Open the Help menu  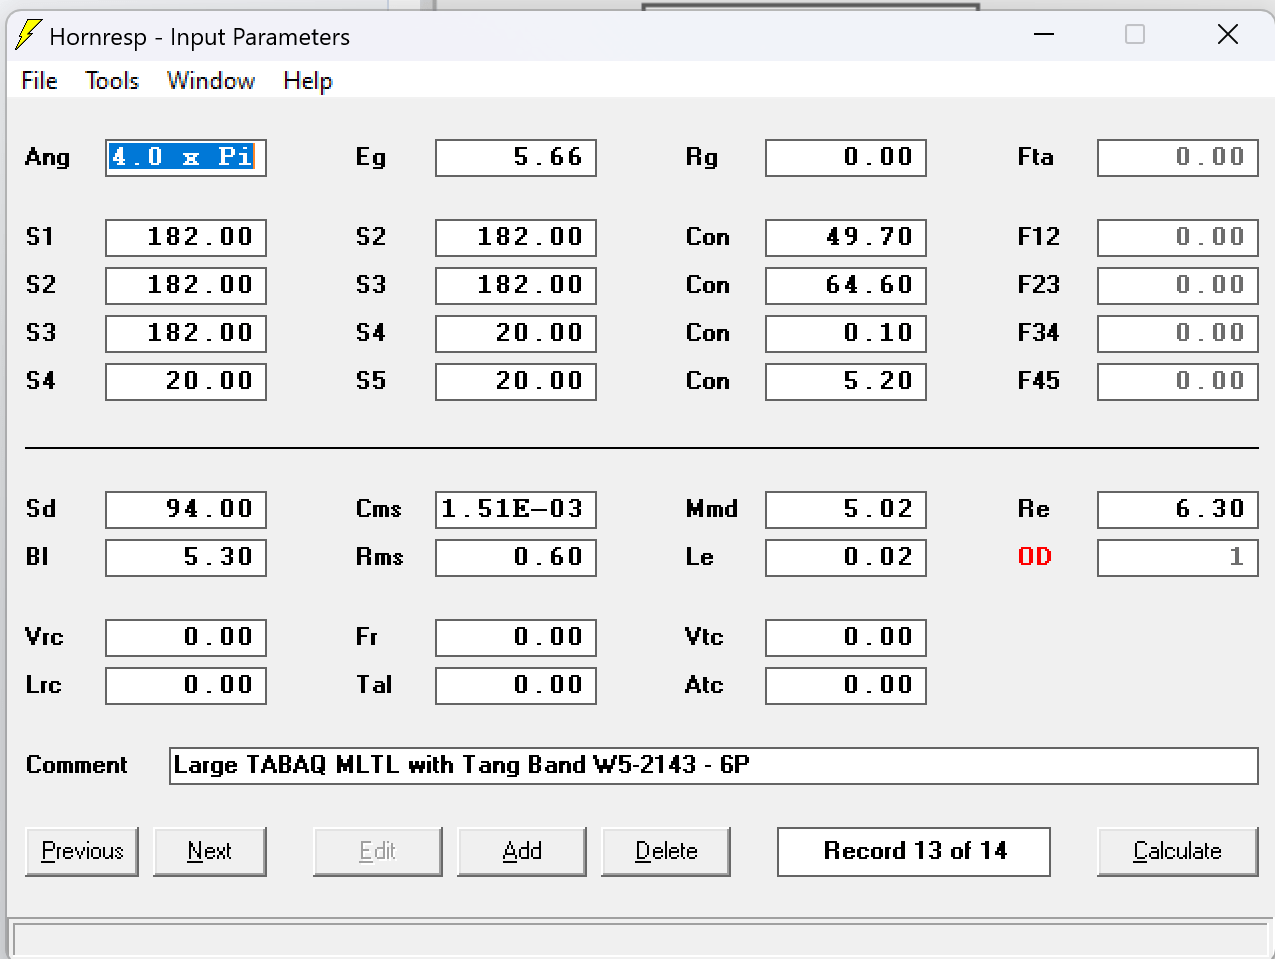click(307, 81)
